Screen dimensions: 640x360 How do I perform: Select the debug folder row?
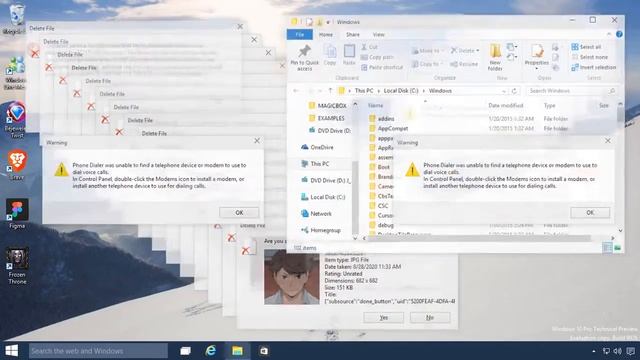click(x=381, y=225)
